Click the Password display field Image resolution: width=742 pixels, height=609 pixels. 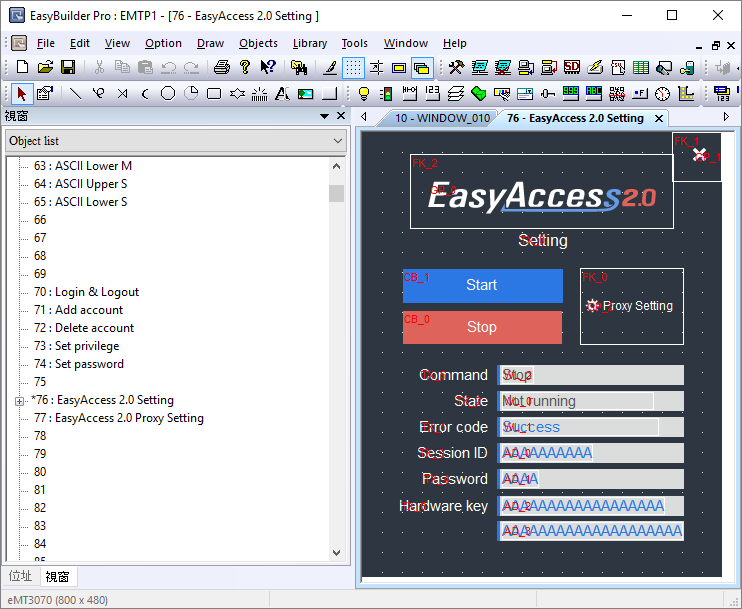coord(591,479)
